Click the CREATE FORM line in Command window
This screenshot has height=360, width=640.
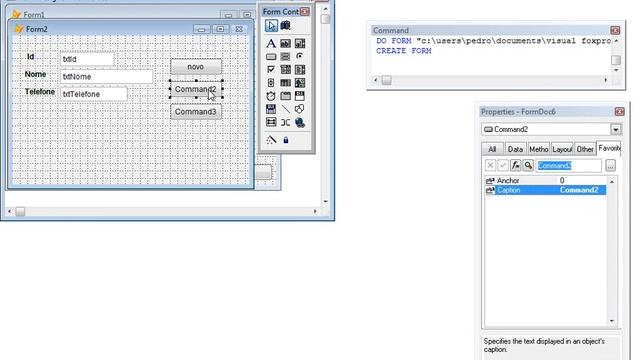point(404,51)
